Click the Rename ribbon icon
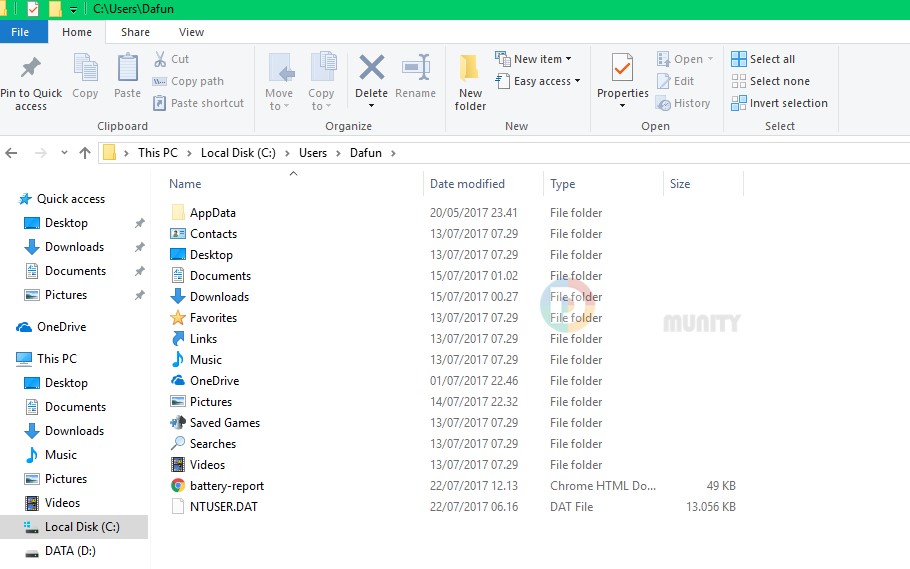Image resolution: width=910 pixels, height=569 pixels. pyautogui.click(x=415, y=70)
